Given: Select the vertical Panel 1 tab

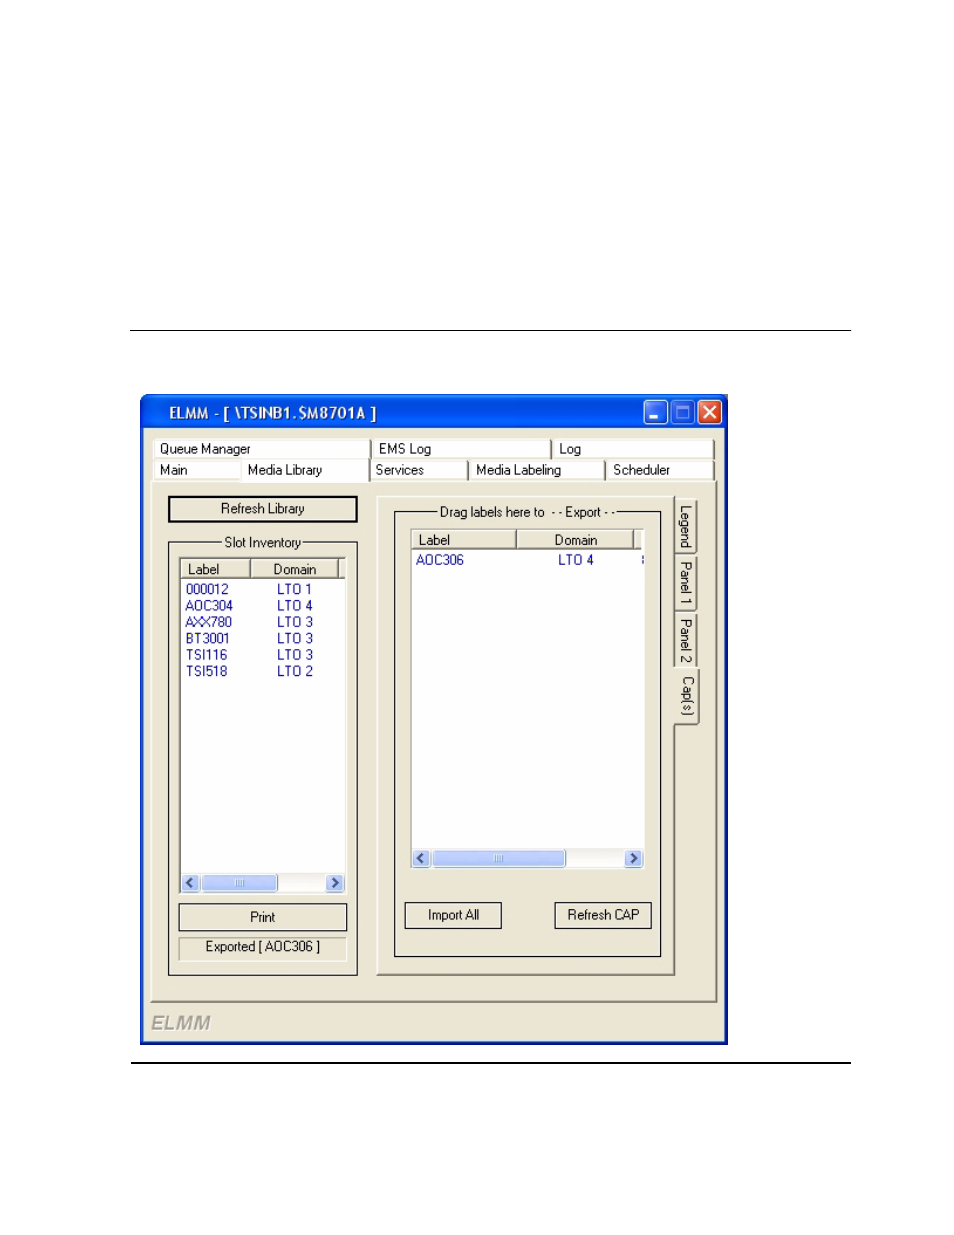Looking at the screenshot, I should 686,582.
